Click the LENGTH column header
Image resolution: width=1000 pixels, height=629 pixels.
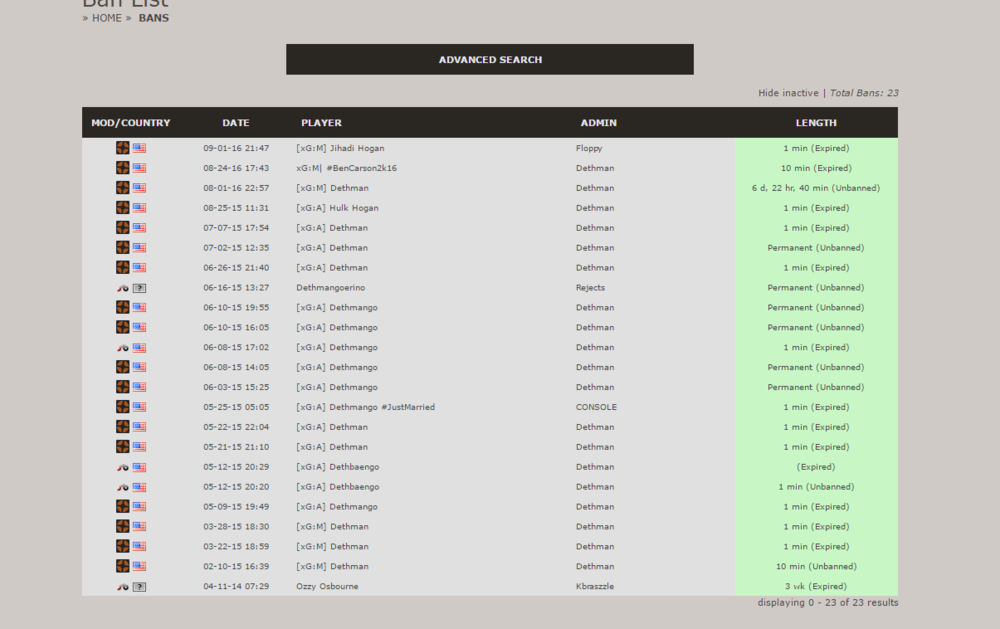(816, 122)
